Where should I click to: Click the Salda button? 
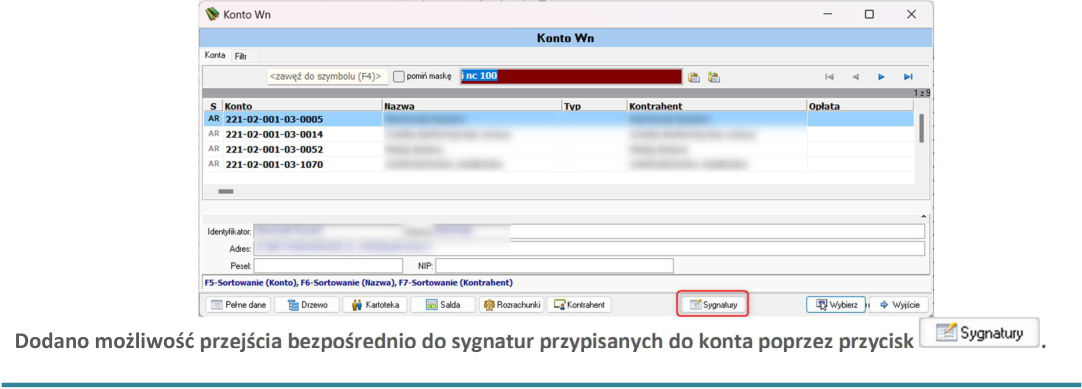[442, 305]
